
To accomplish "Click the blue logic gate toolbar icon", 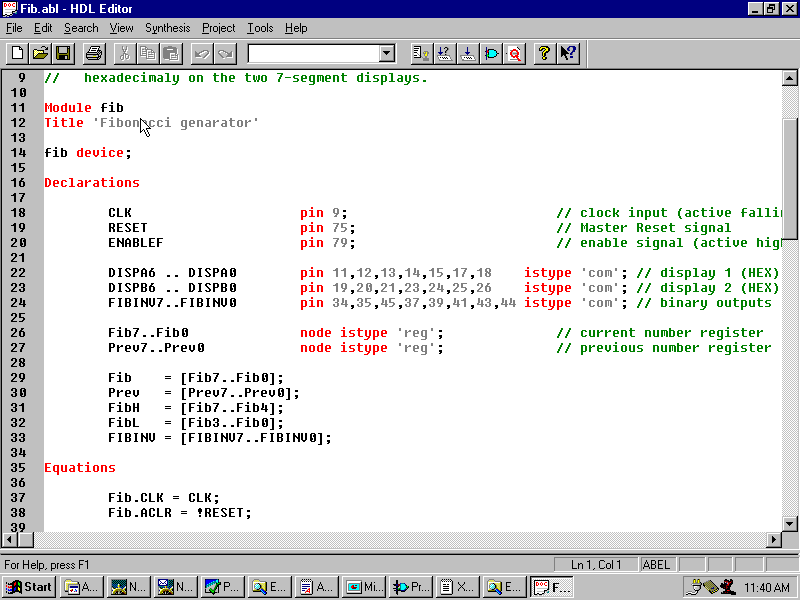I will pyautogui.click(x=492, y=53).
